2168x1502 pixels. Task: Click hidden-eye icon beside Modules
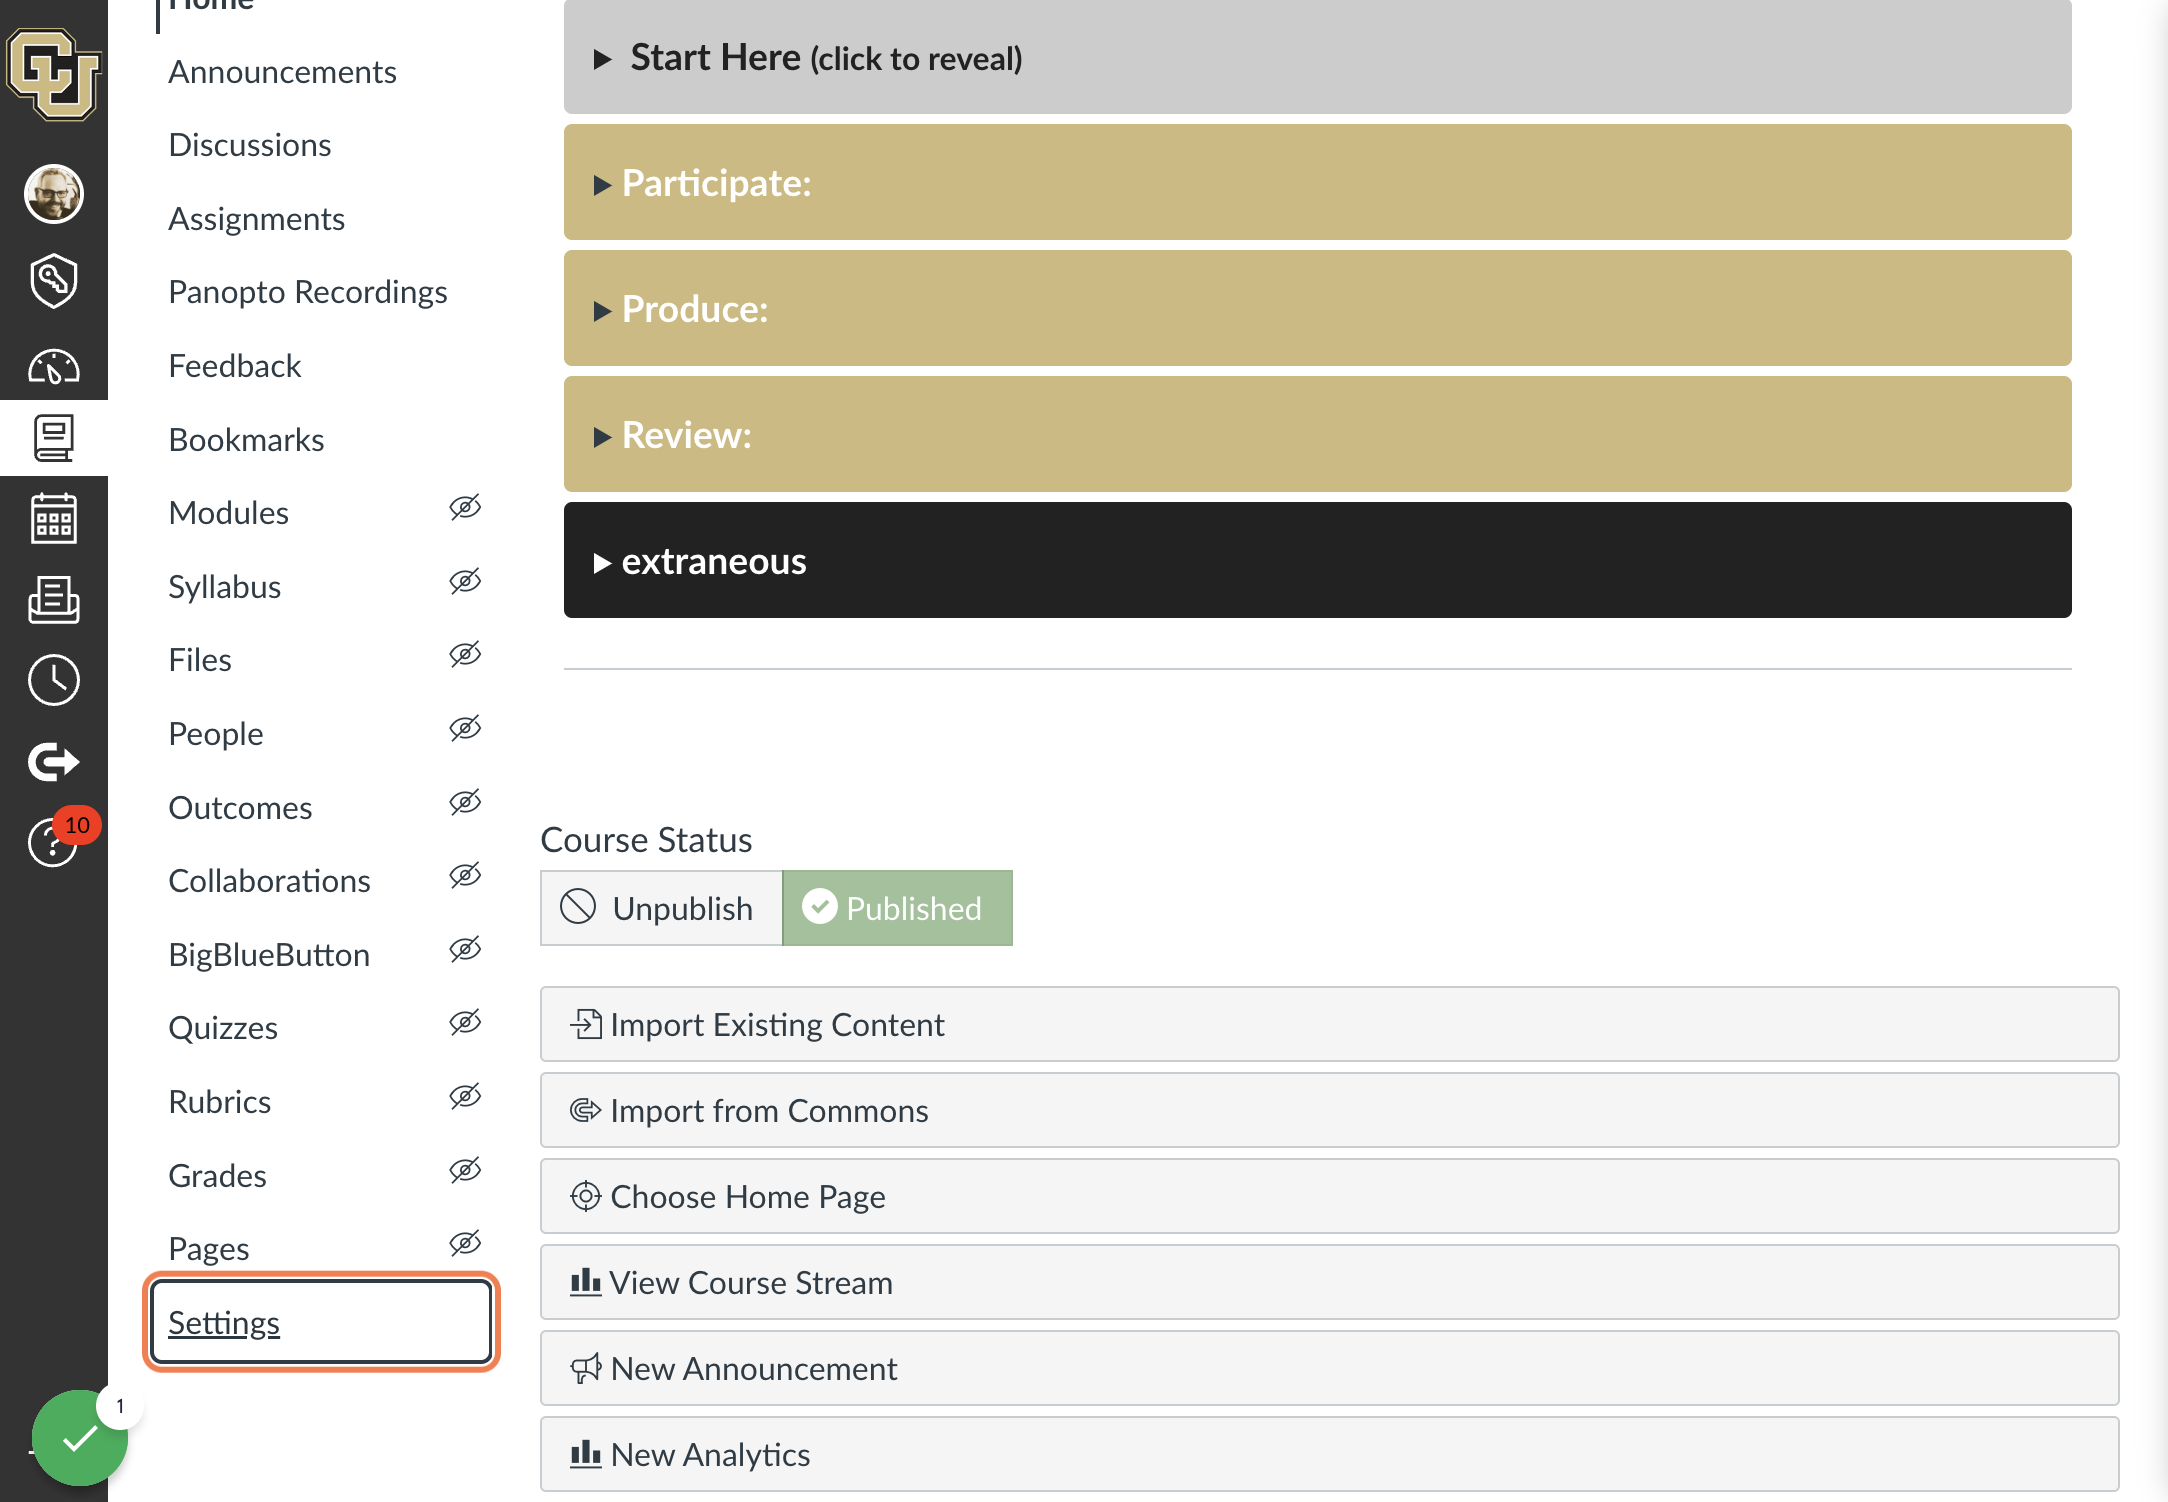(465, 508)
